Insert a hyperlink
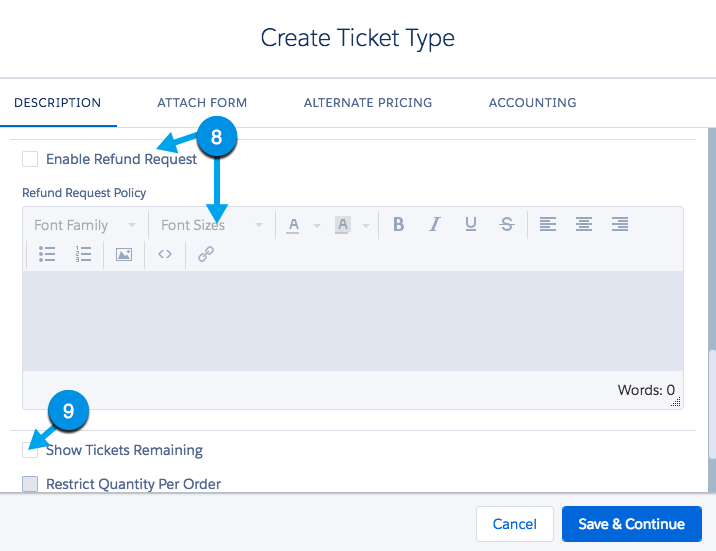Image resolution: width=716 pixels, height=551 pixels. 206,254
